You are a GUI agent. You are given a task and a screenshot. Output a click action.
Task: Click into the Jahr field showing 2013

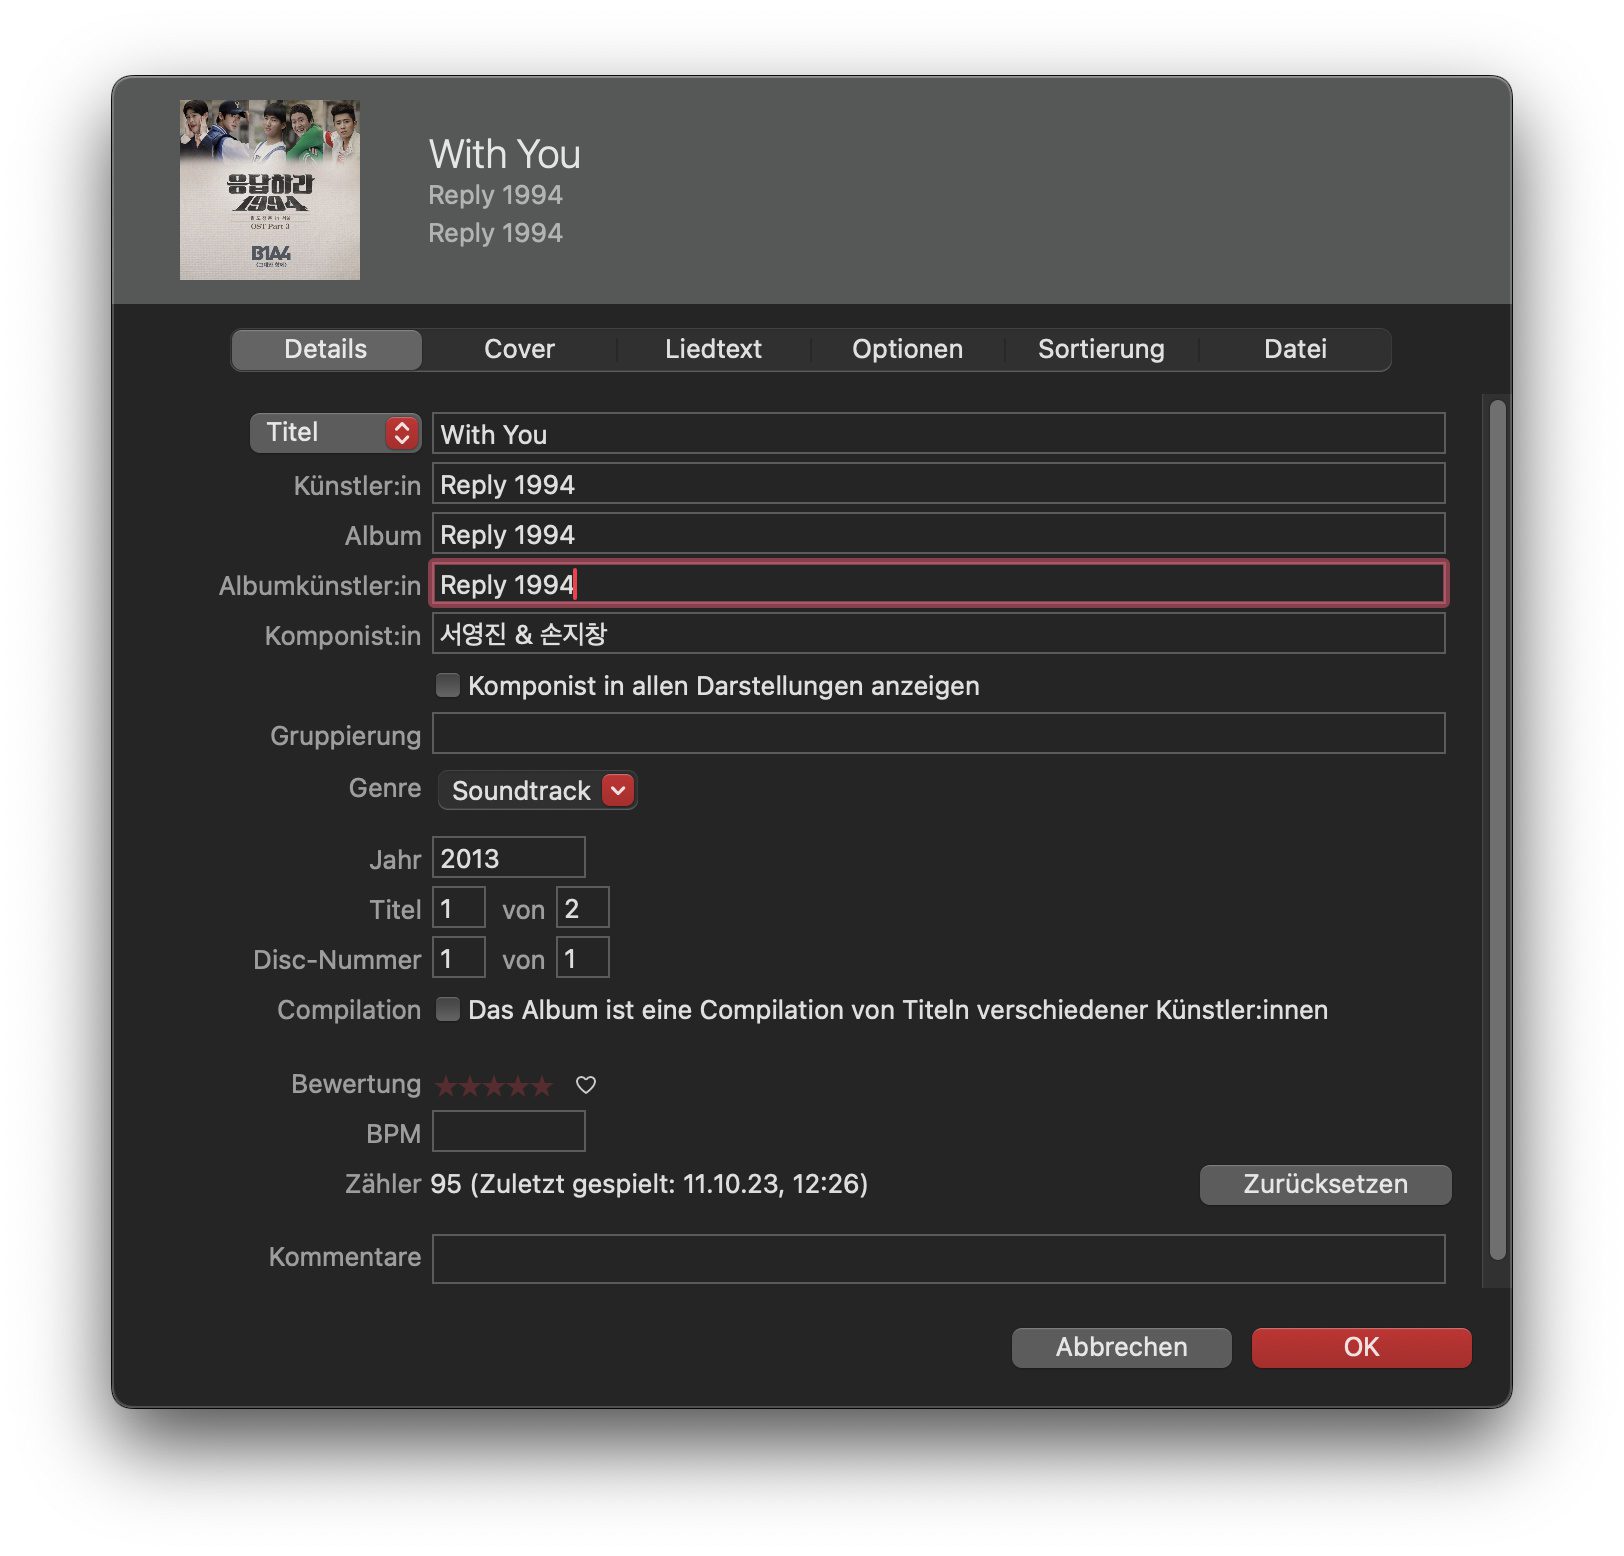coord(508,858)
